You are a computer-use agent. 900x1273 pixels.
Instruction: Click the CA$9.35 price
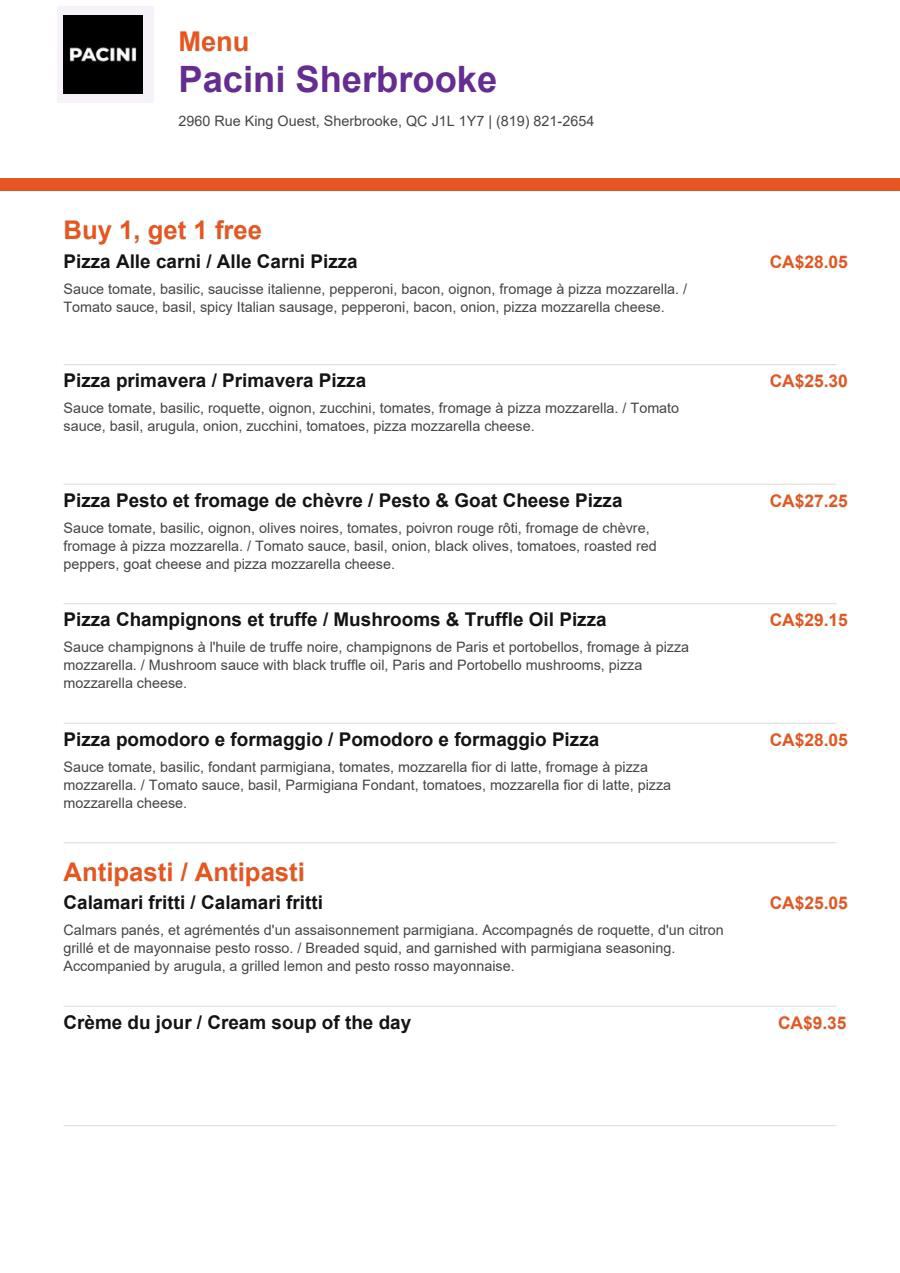[x=812, y=1023]
